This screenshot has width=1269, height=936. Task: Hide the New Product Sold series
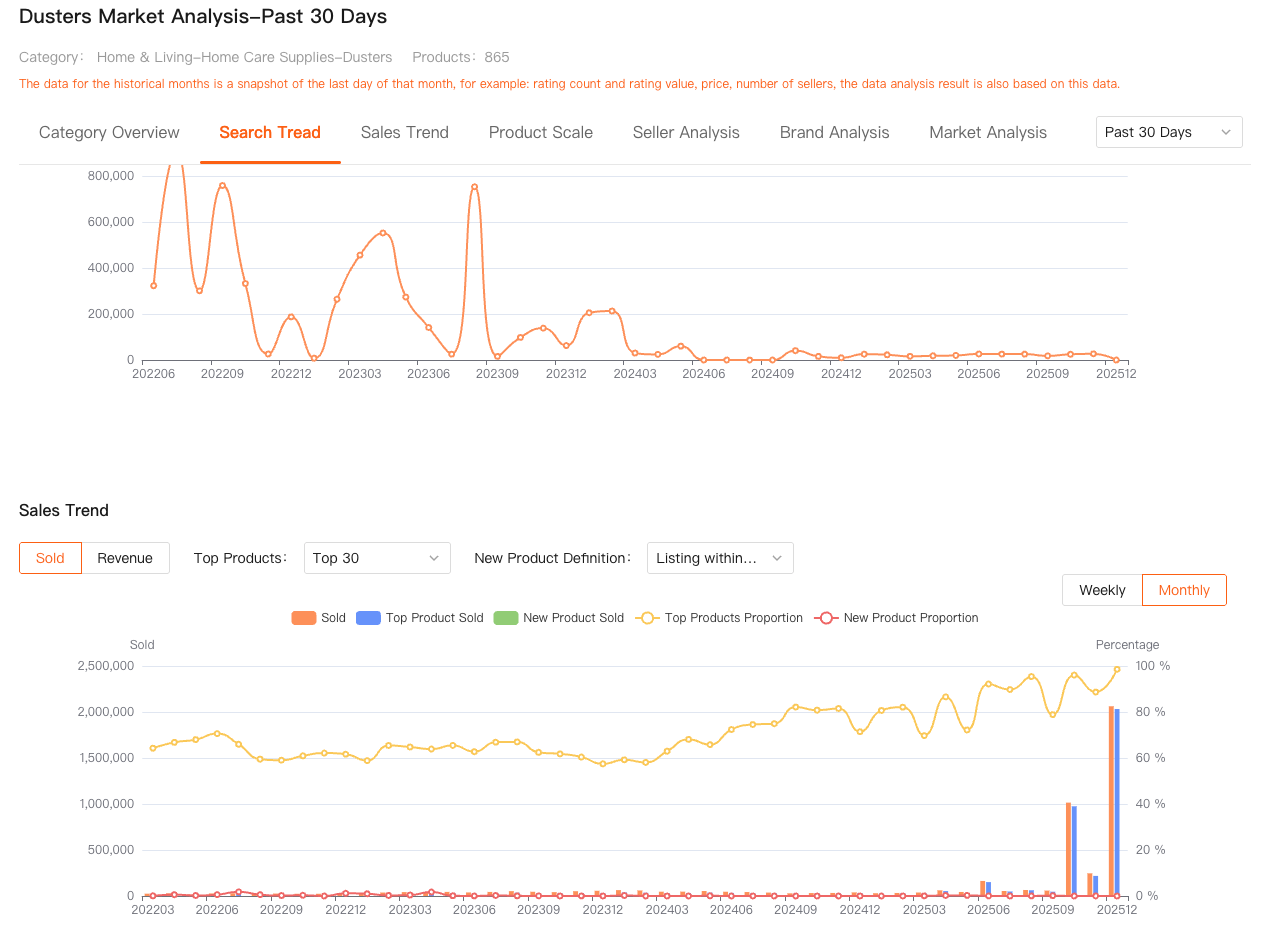558,618
